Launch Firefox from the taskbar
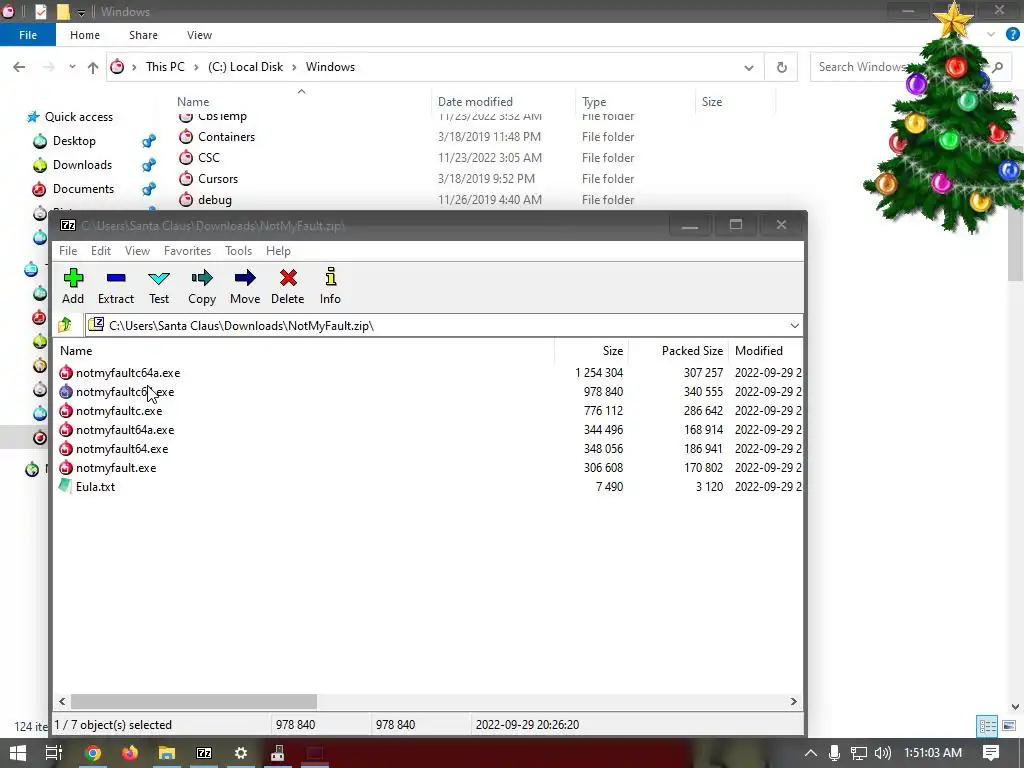Image resolution: width=1024 pixels, height=768 pixels. (x=130, y=753)
